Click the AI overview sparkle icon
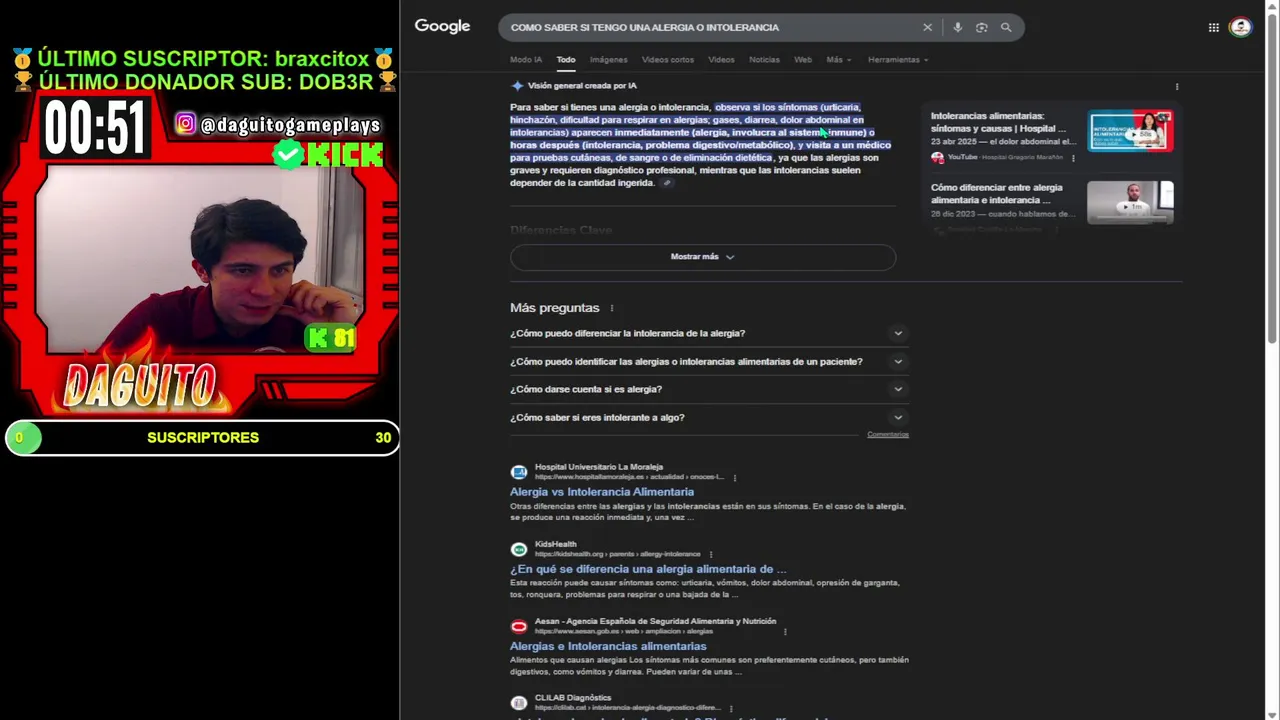 pos(517,86)
